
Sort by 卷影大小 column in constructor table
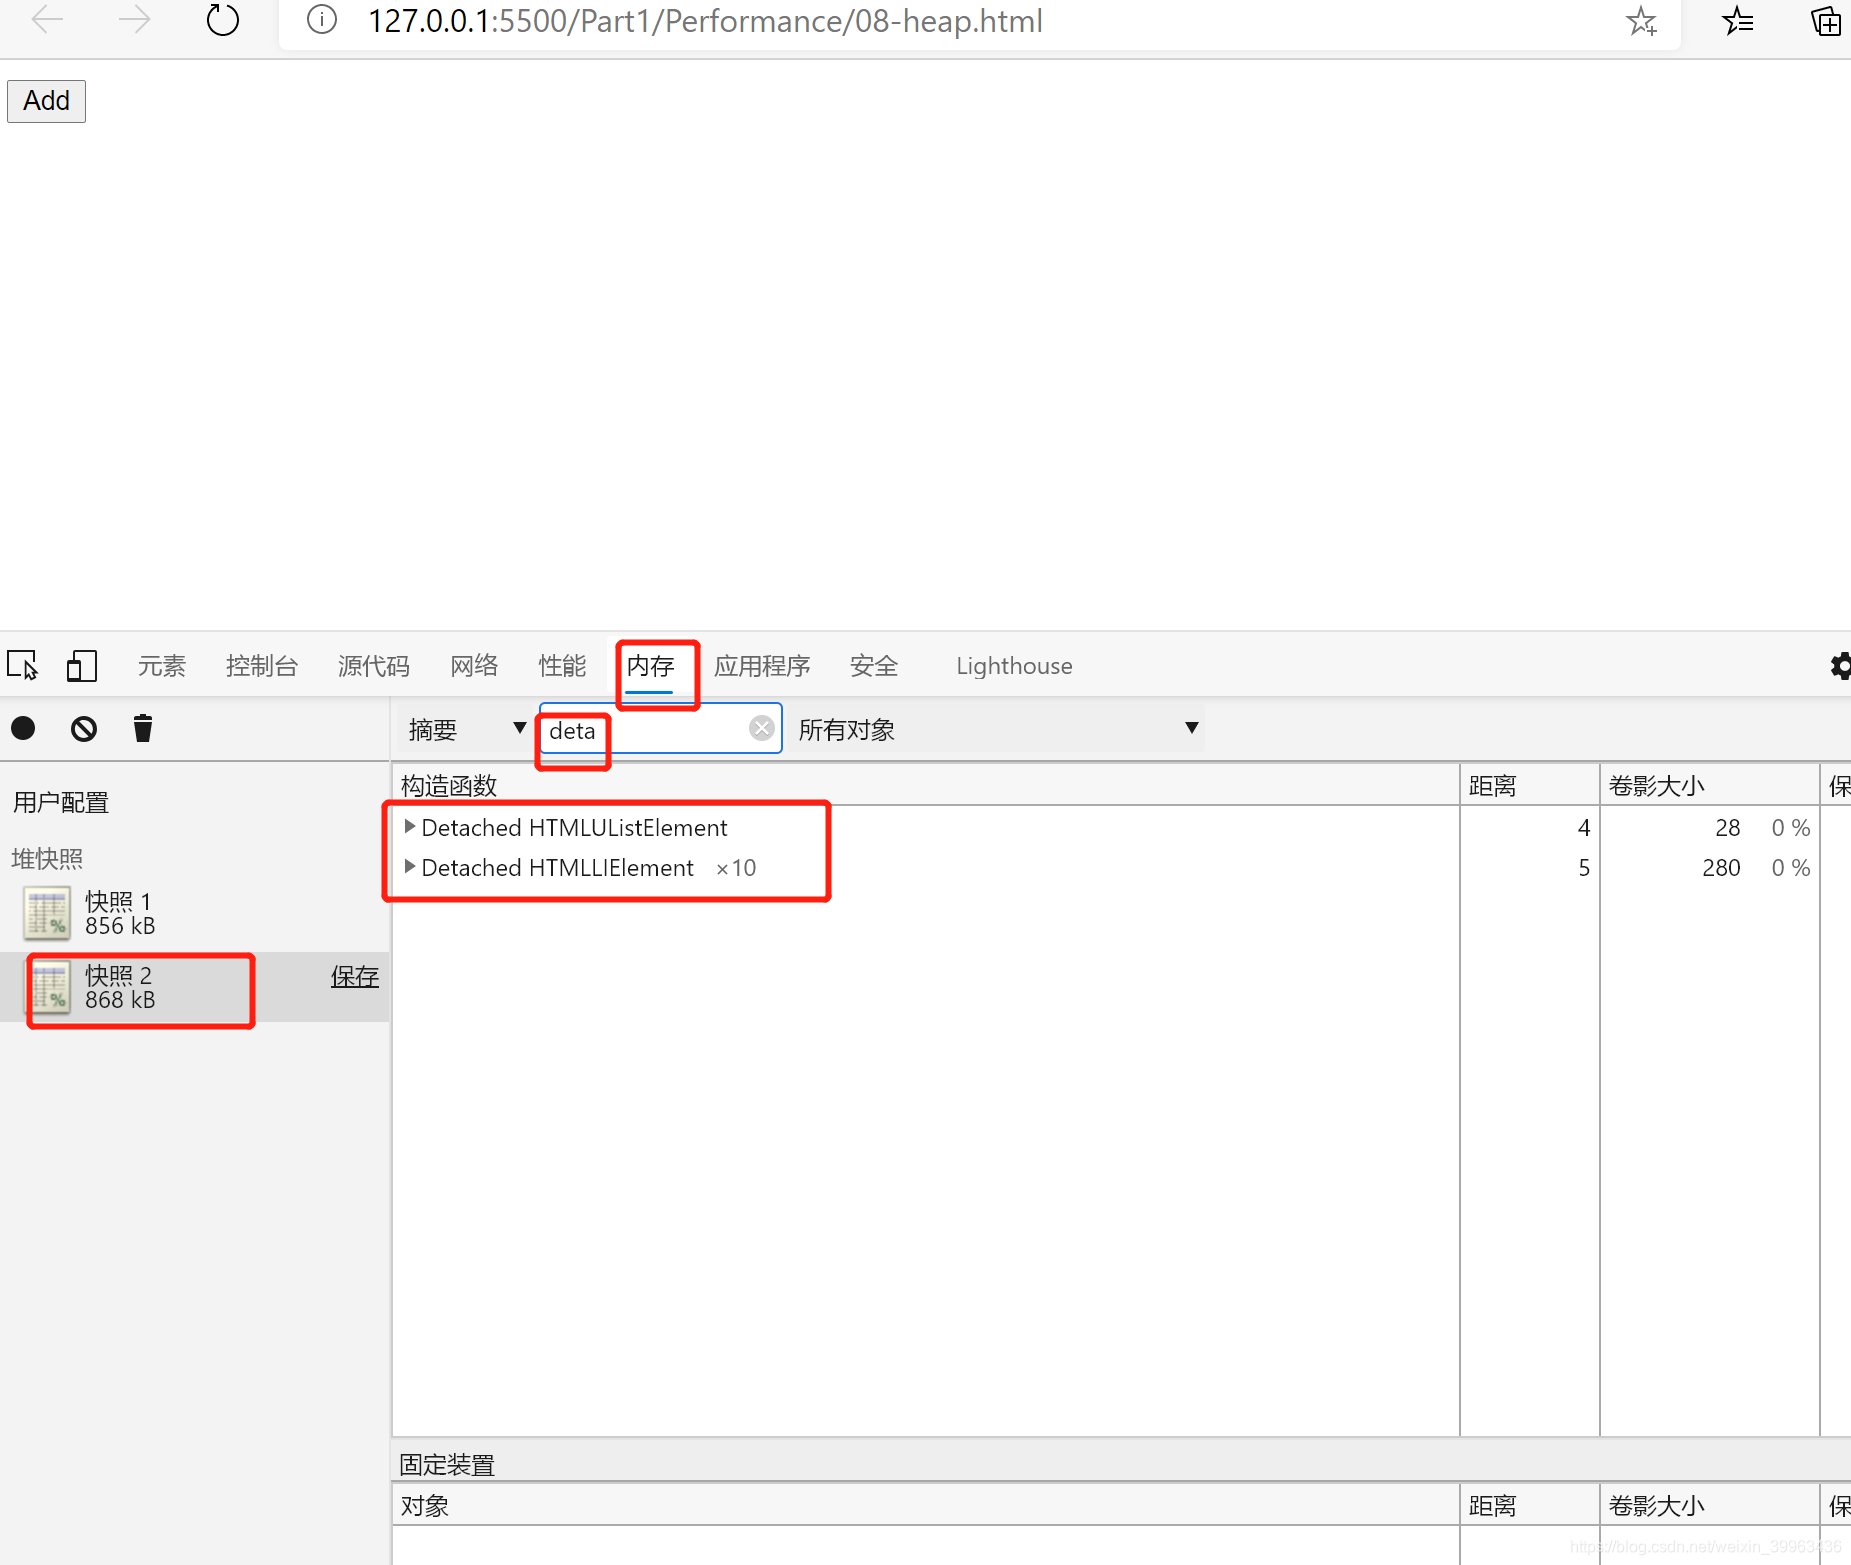(x=1709, y=786)
